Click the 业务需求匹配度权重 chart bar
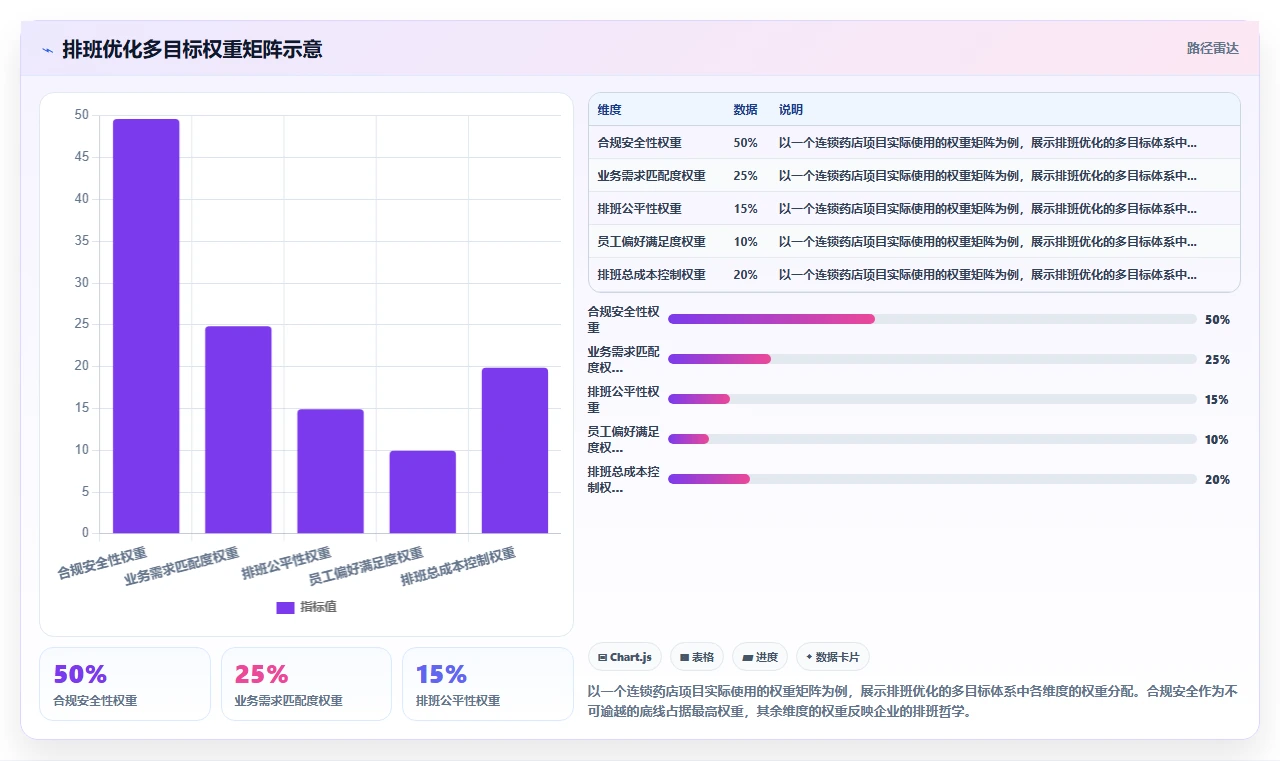1280x761 pixels. pos(238,430)
